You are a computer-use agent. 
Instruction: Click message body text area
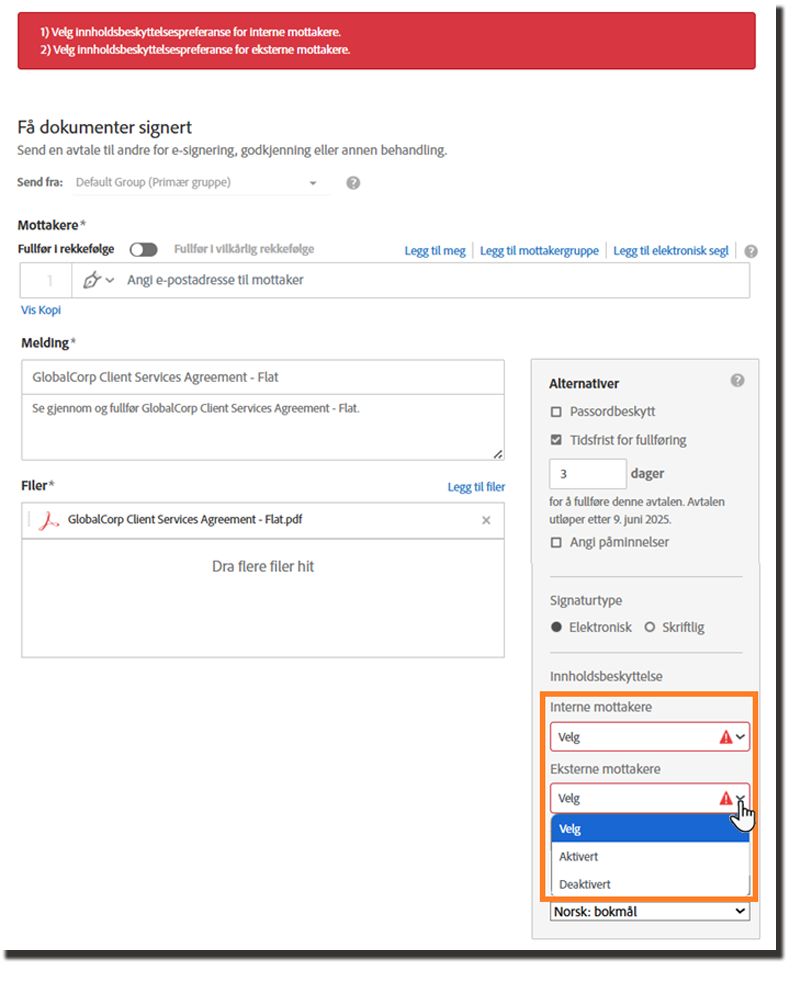262,428
